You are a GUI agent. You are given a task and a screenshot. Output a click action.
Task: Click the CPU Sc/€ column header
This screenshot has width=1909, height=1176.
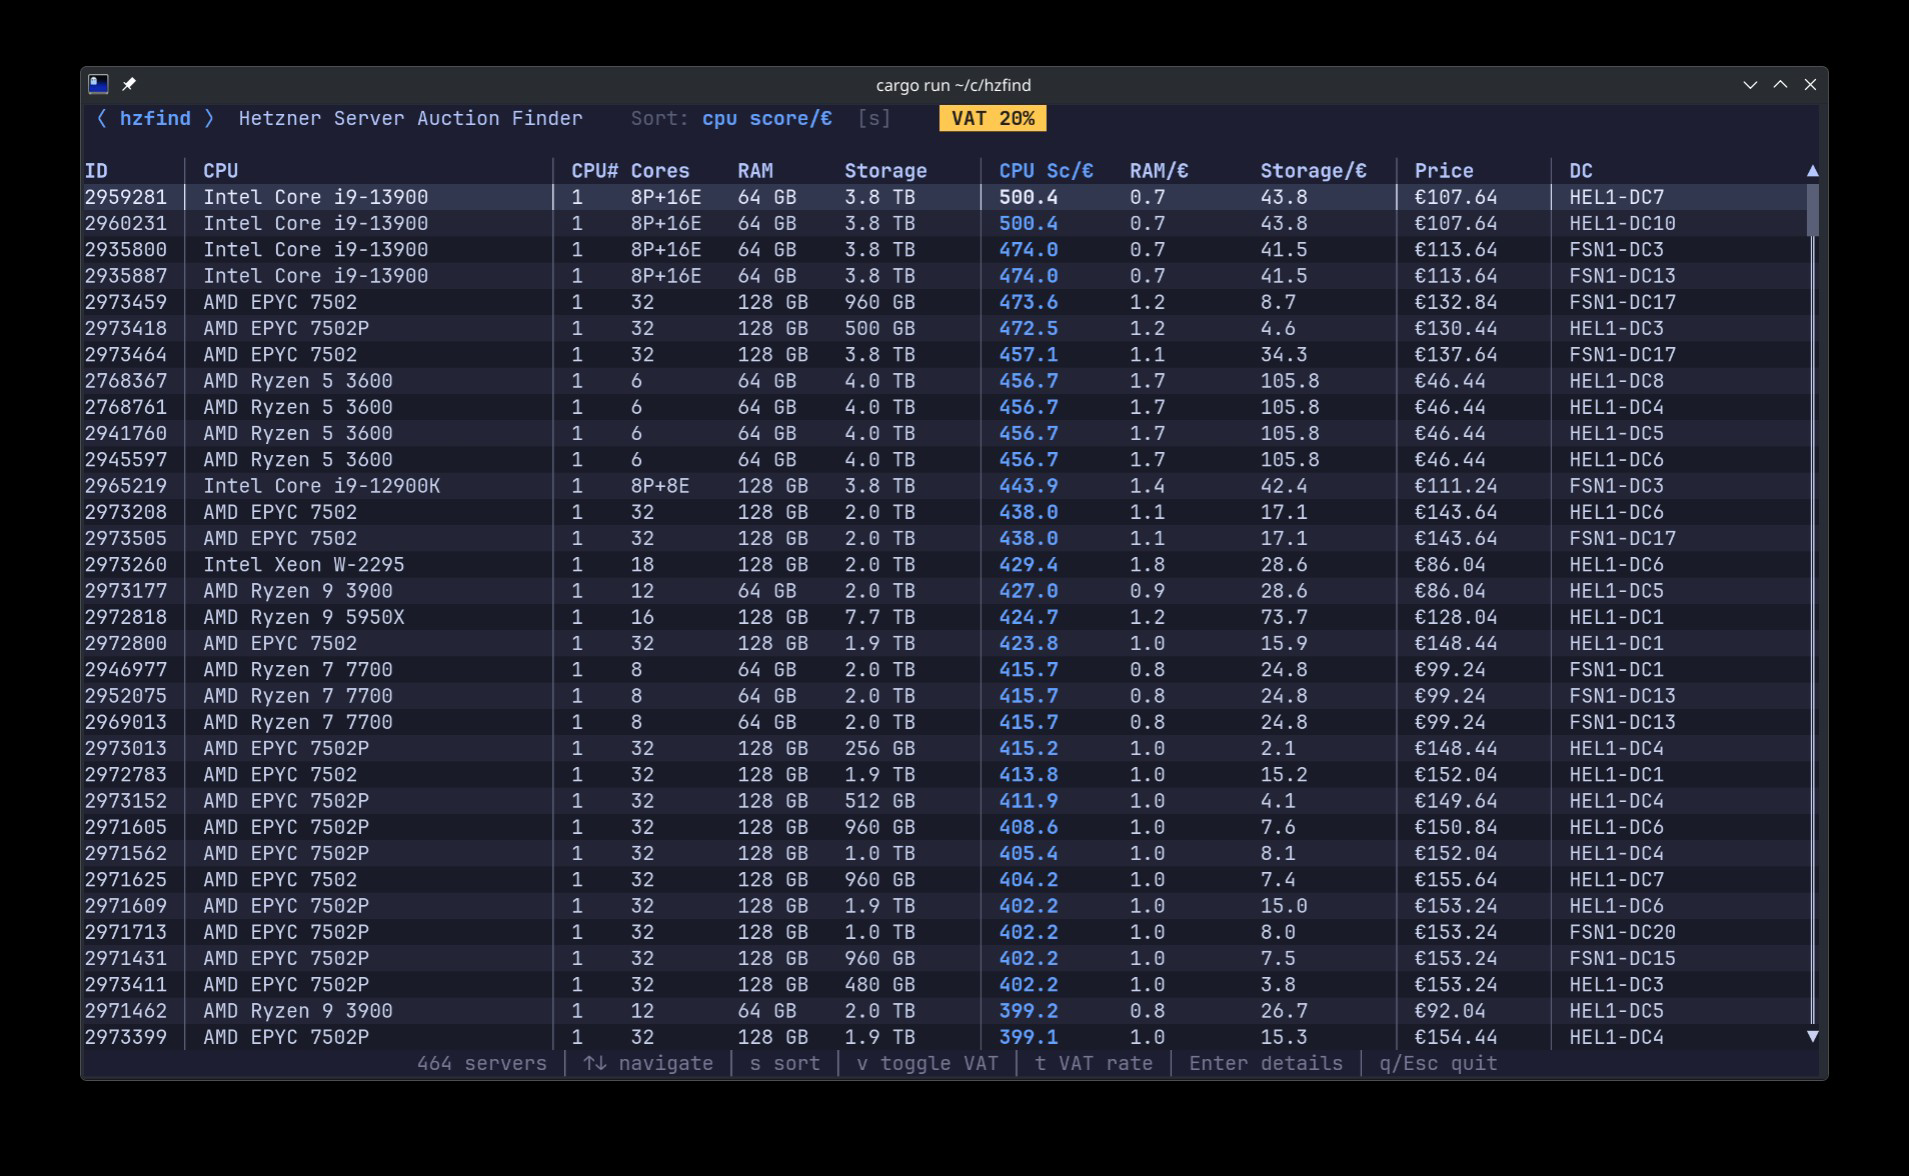pos(1046,171)
